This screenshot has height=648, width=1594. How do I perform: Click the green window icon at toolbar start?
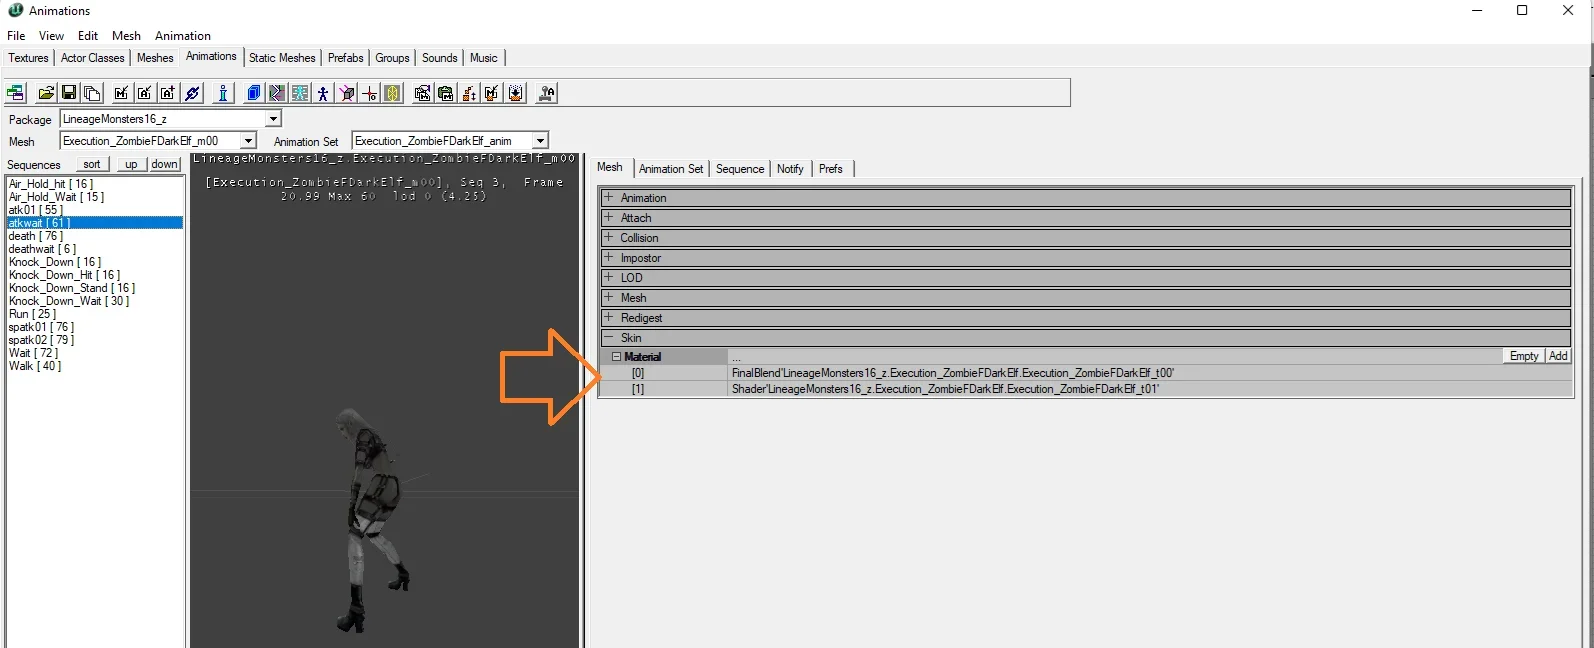pos(16,93)
